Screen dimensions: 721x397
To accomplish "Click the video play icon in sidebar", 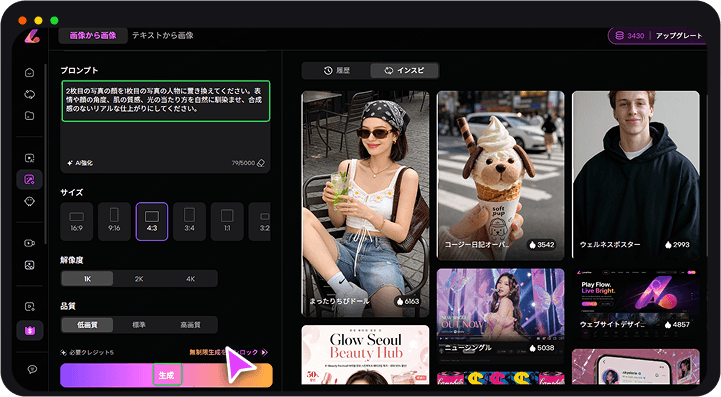I will (x=29, y=306).
